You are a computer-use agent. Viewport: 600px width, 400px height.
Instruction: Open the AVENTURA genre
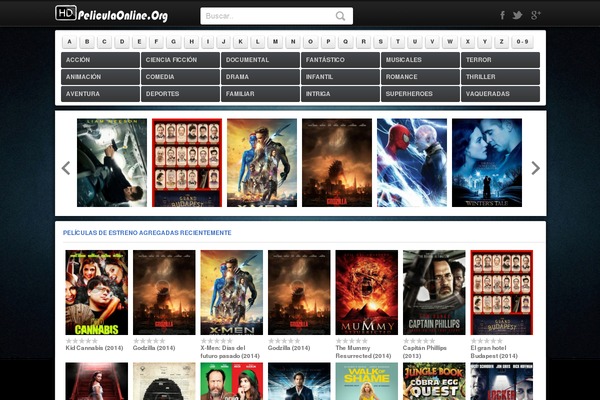(x=100, y=94)
